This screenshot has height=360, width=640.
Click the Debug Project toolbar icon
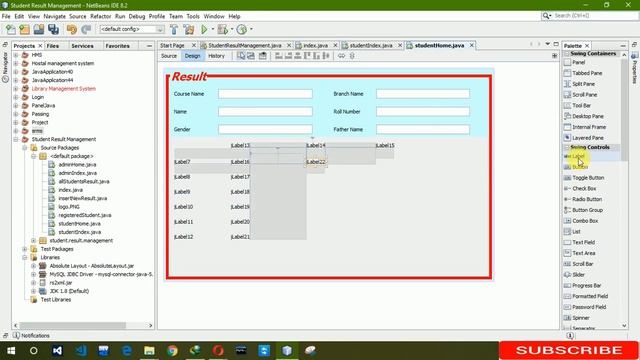(222, 29)
